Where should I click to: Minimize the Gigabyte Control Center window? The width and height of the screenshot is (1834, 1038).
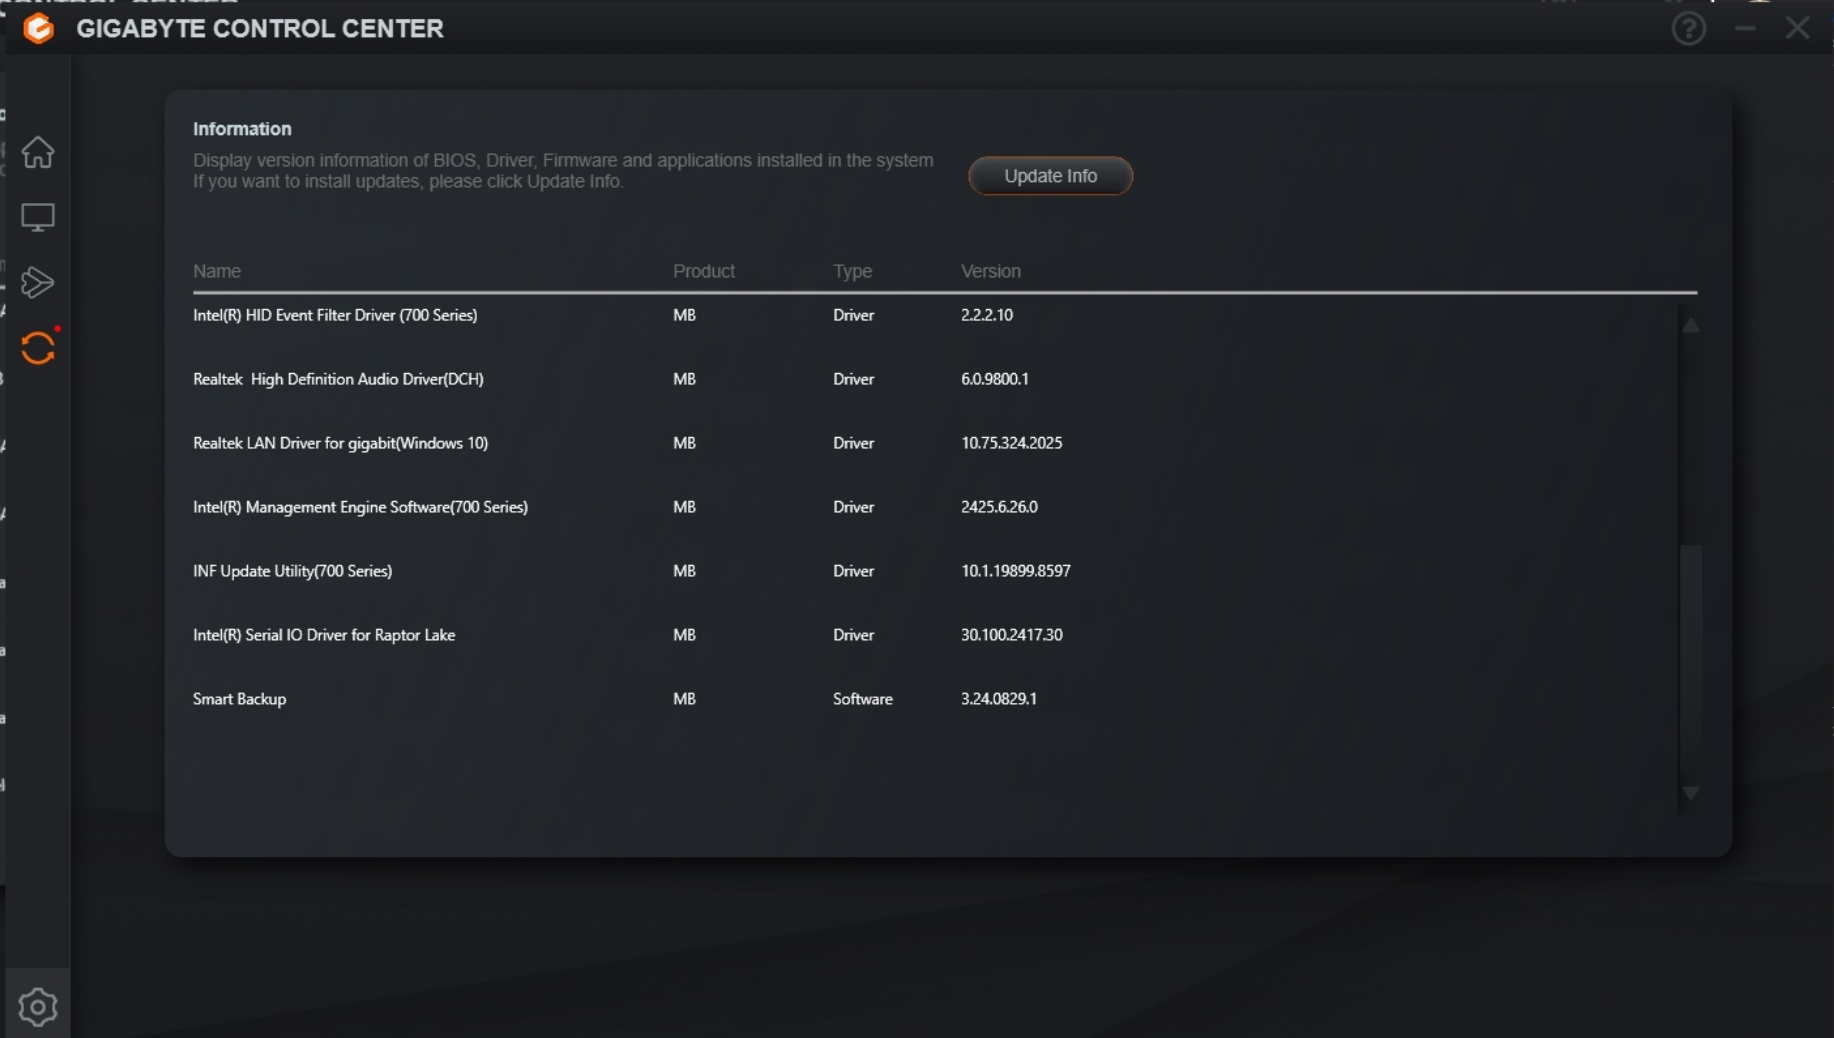tap(1745, 28)
